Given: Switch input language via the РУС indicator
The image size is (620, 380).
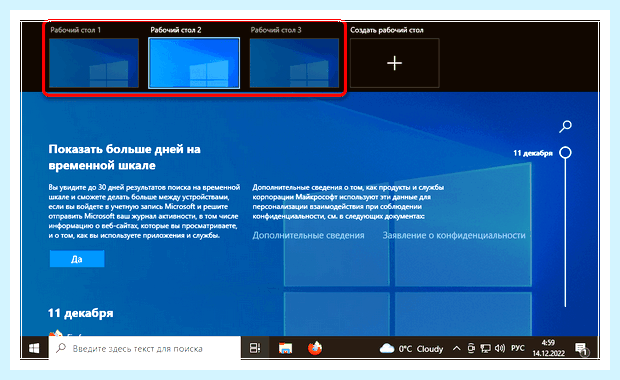Looking at the screenshot, I should coord(518,348).
